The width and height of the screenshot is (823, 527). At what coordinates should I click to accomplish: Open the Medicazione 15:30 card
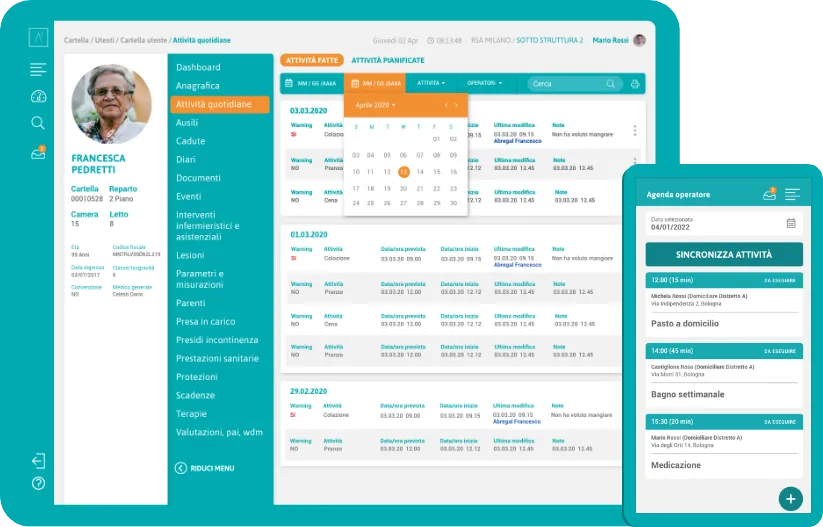724,446
